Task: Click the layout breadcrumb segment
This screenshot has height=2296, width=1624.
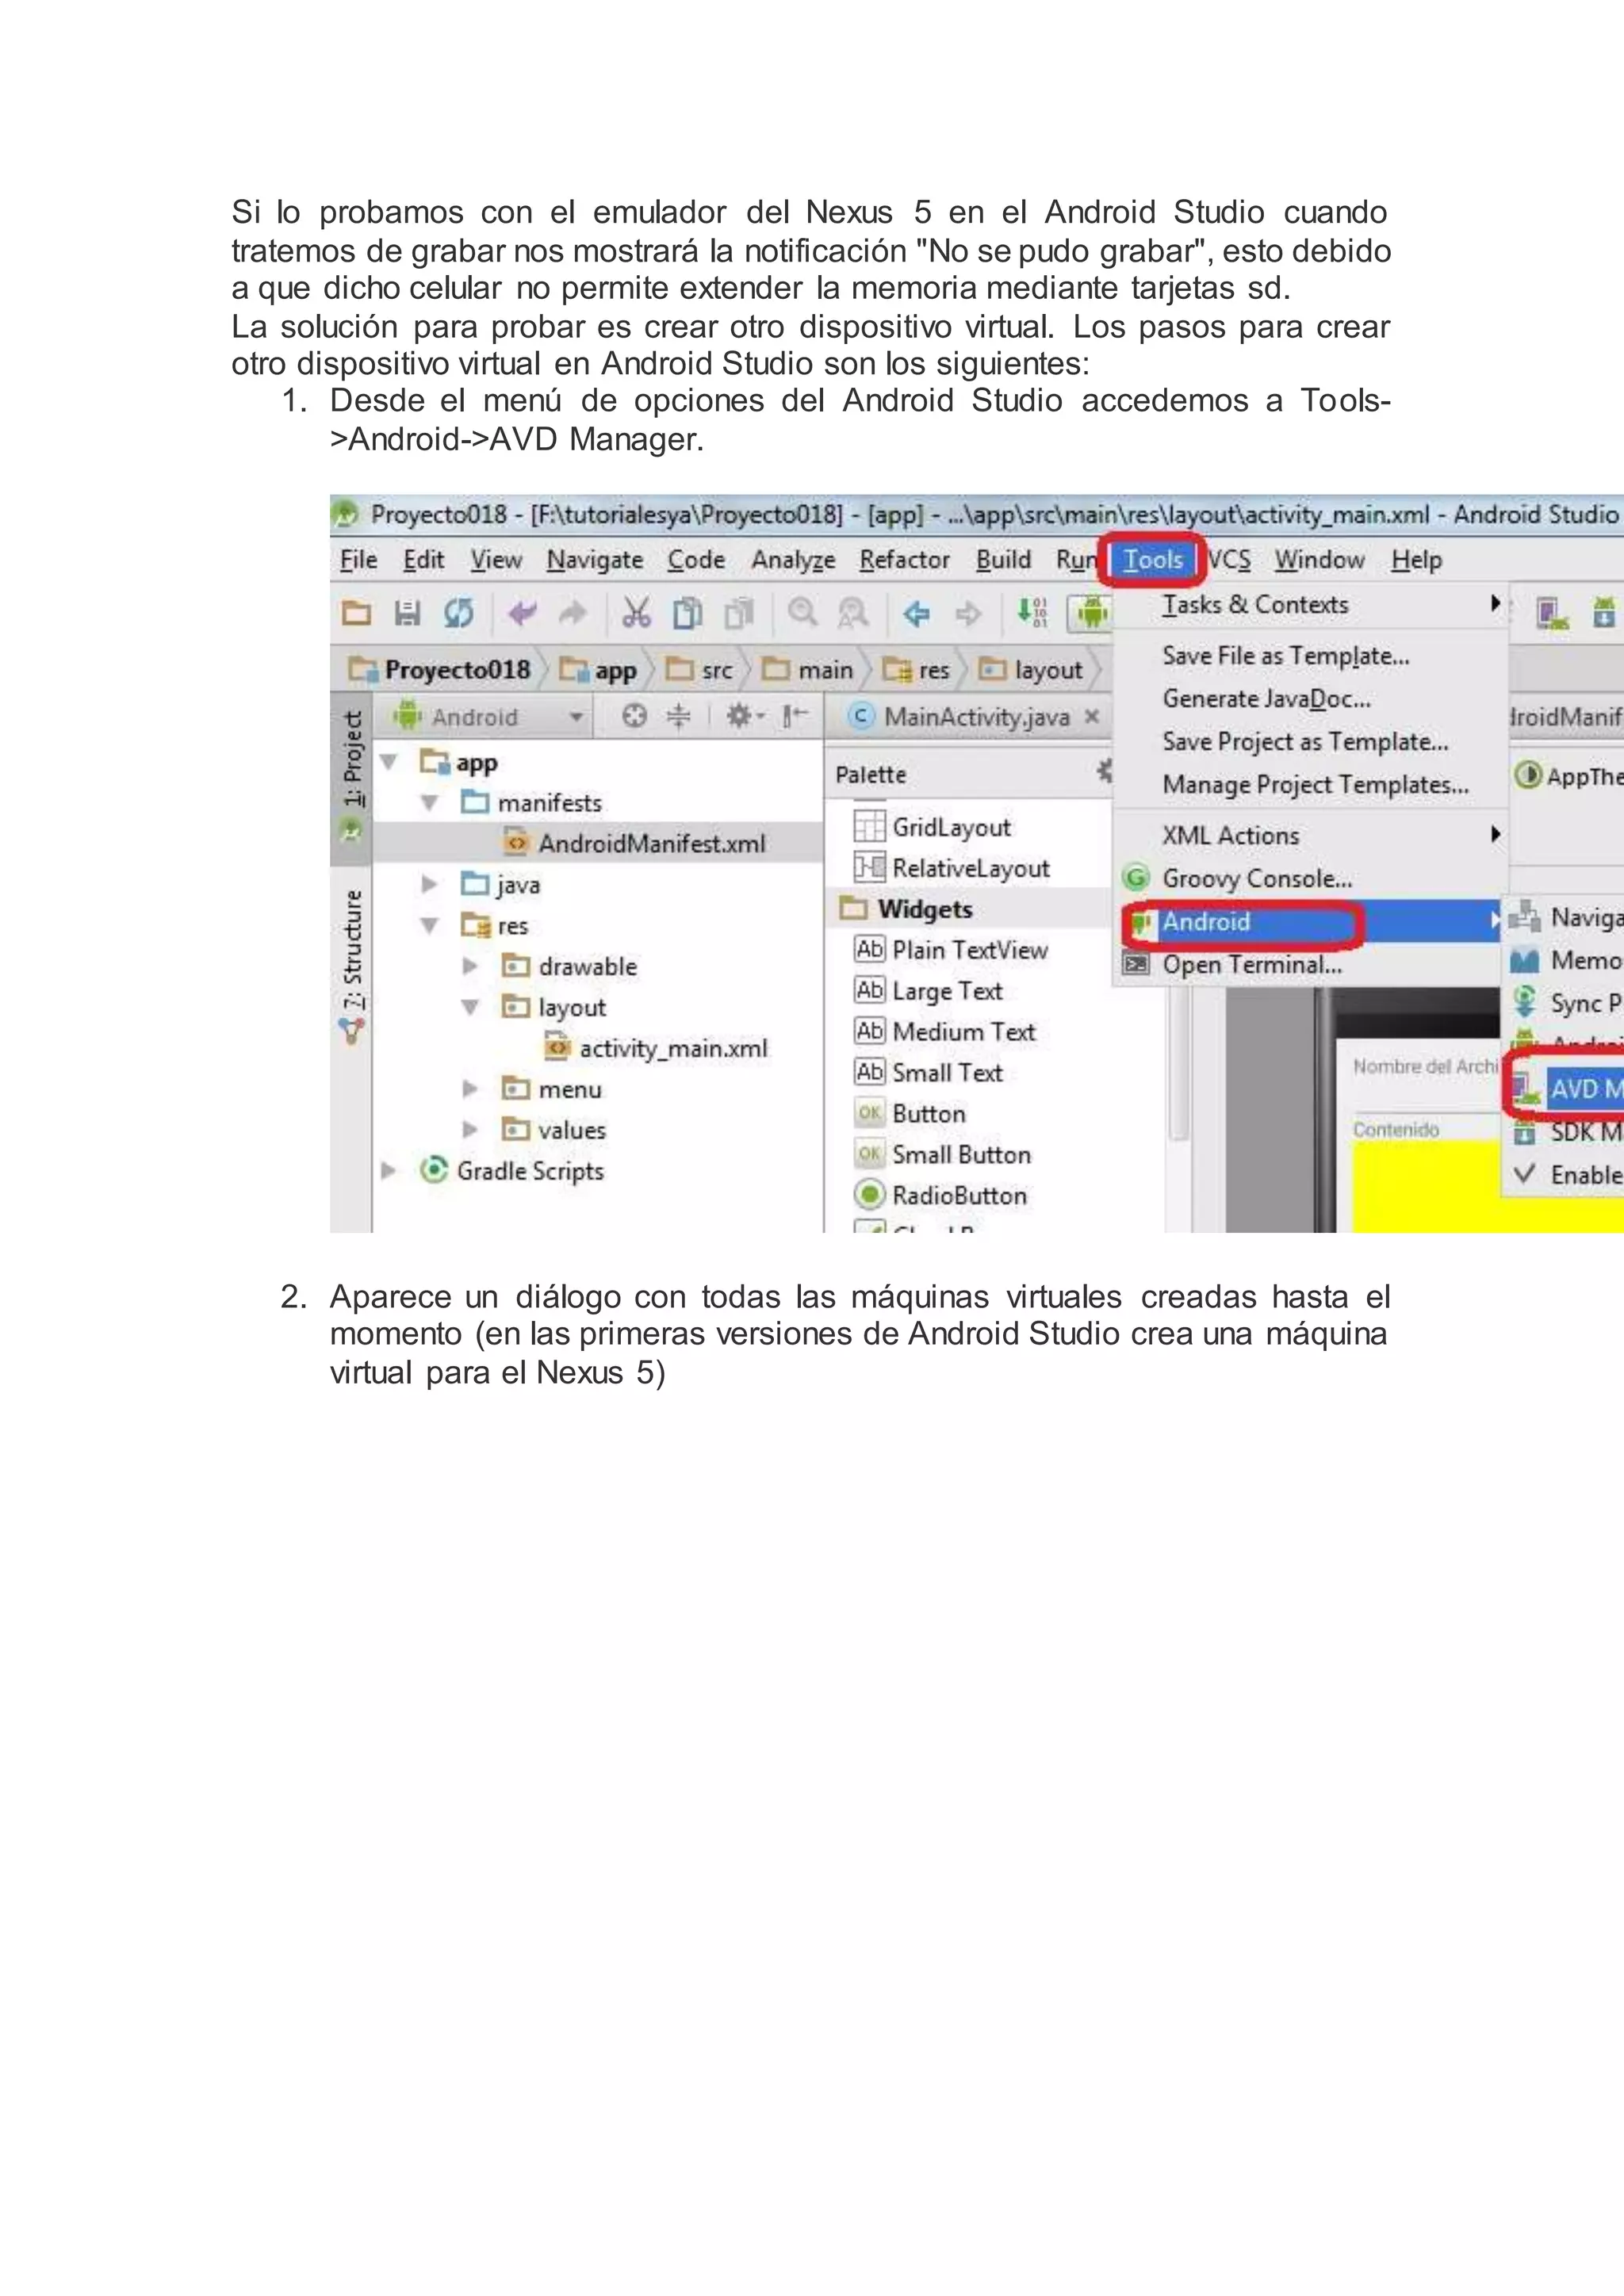Action: [1032, 669]
